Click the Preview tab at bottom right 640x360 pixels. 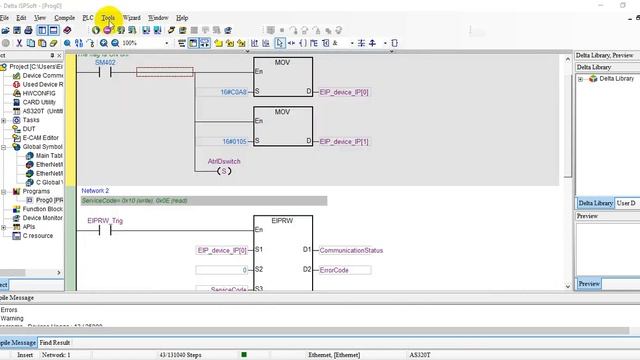(x=589, y=284)
